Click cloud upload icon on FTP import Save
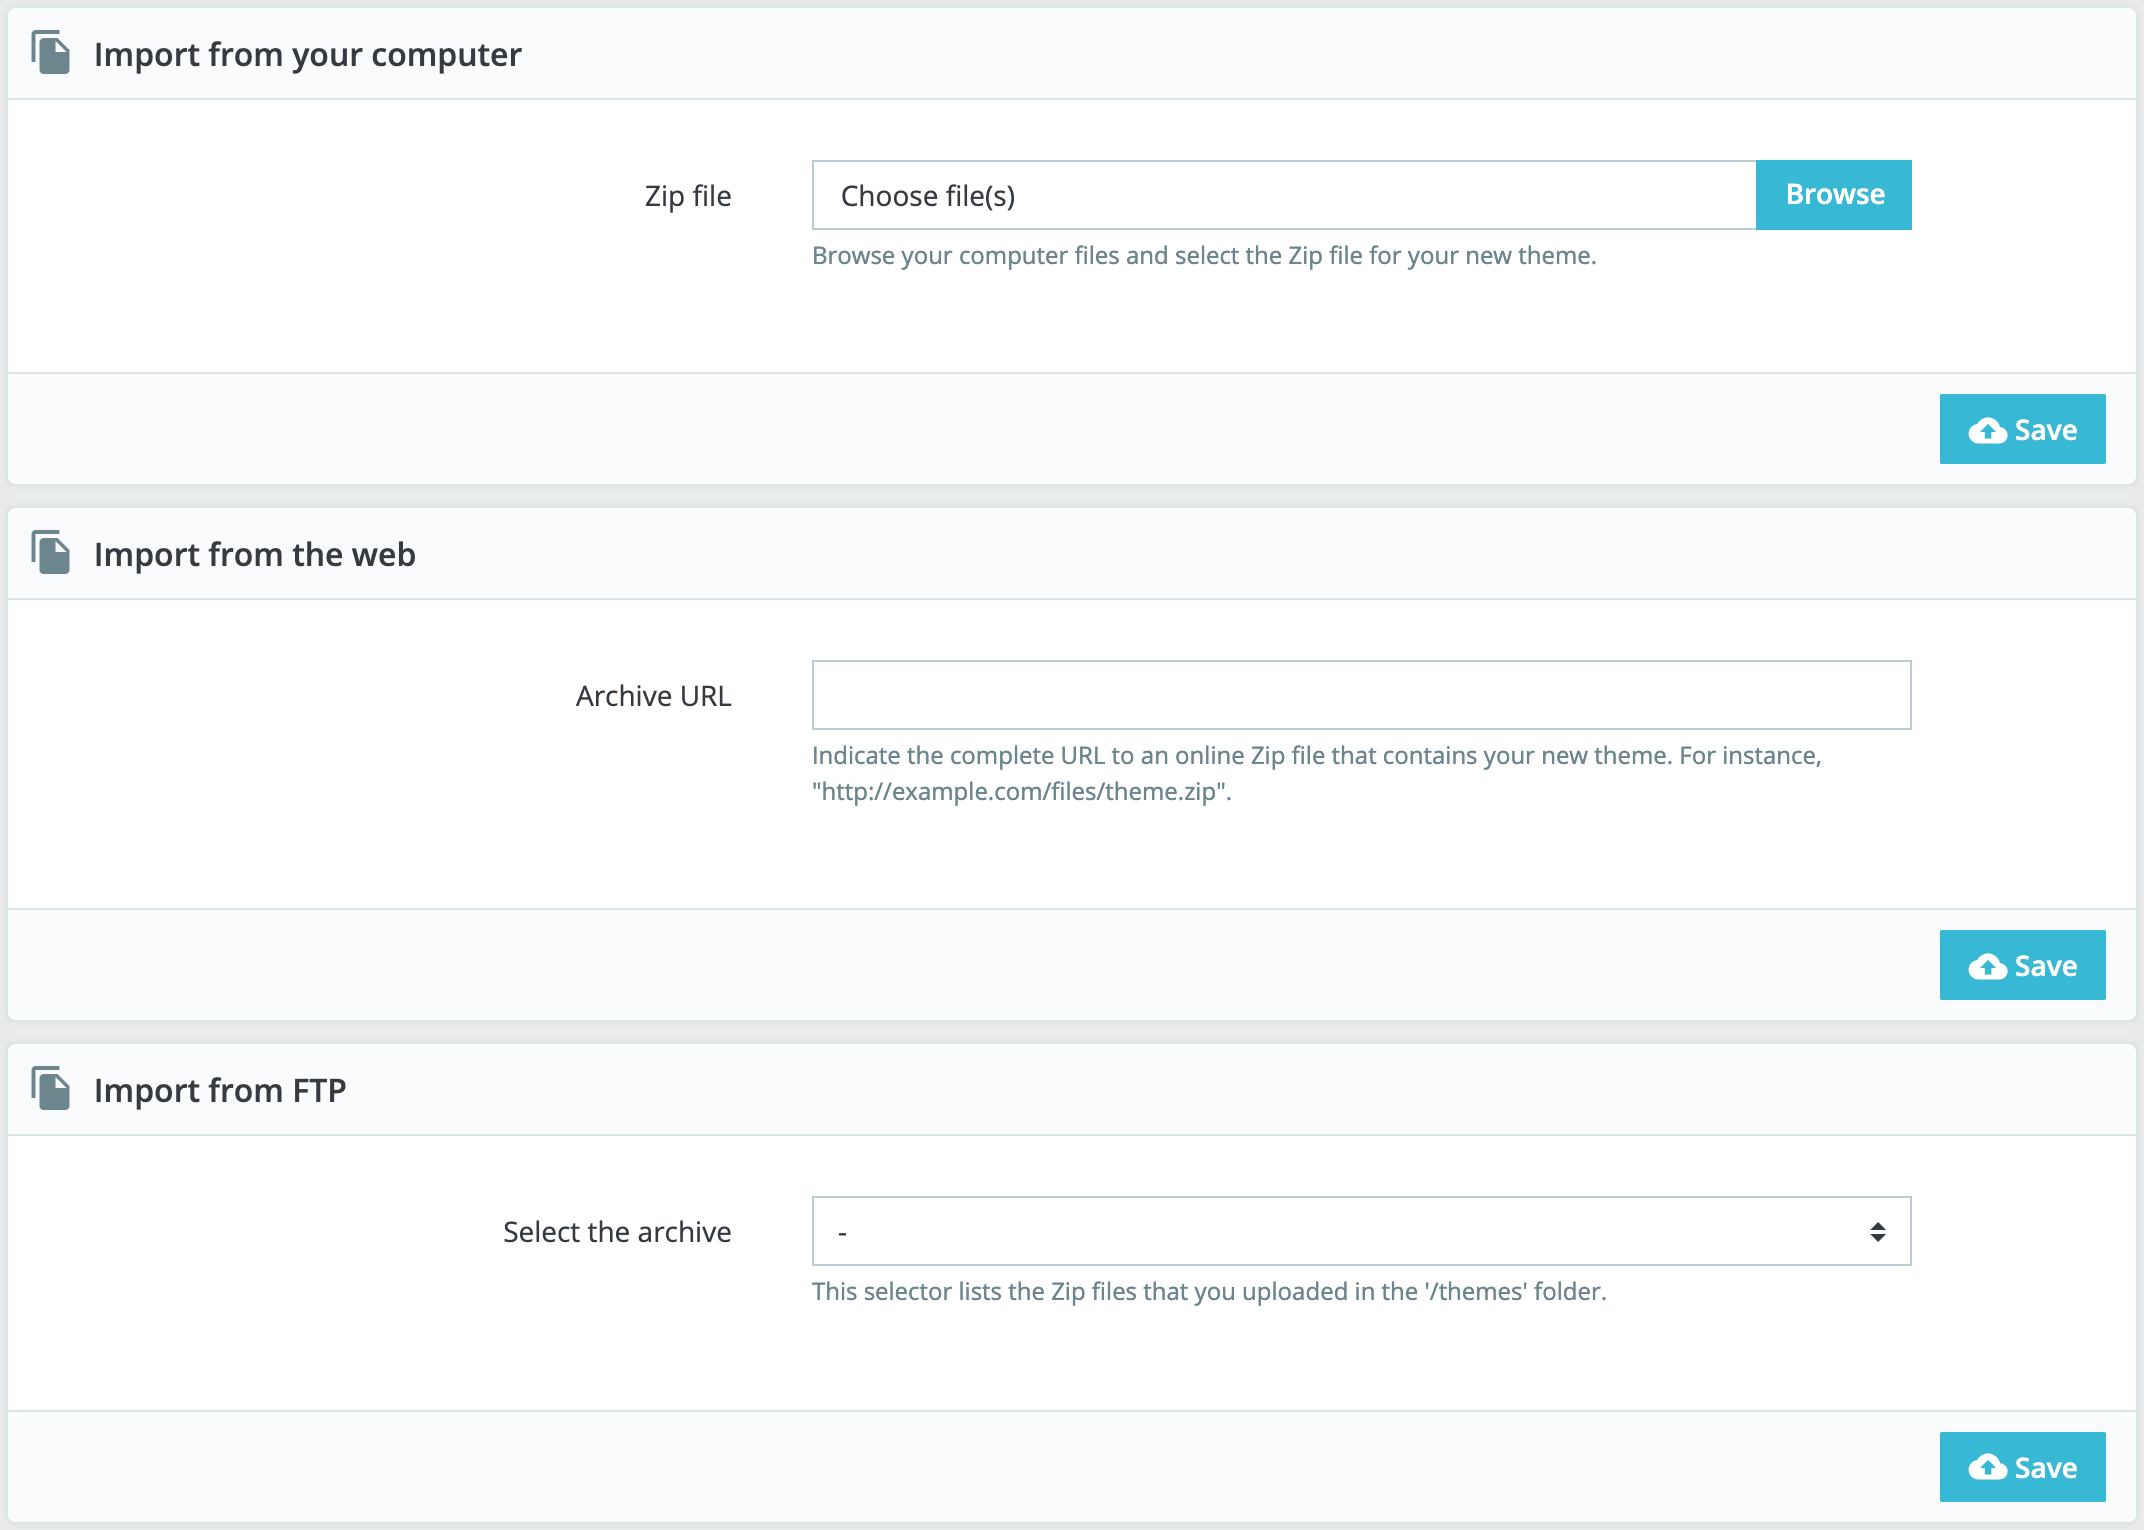The height and width of the screenshot is (1530, 2144). (x=1987, y=1468)
